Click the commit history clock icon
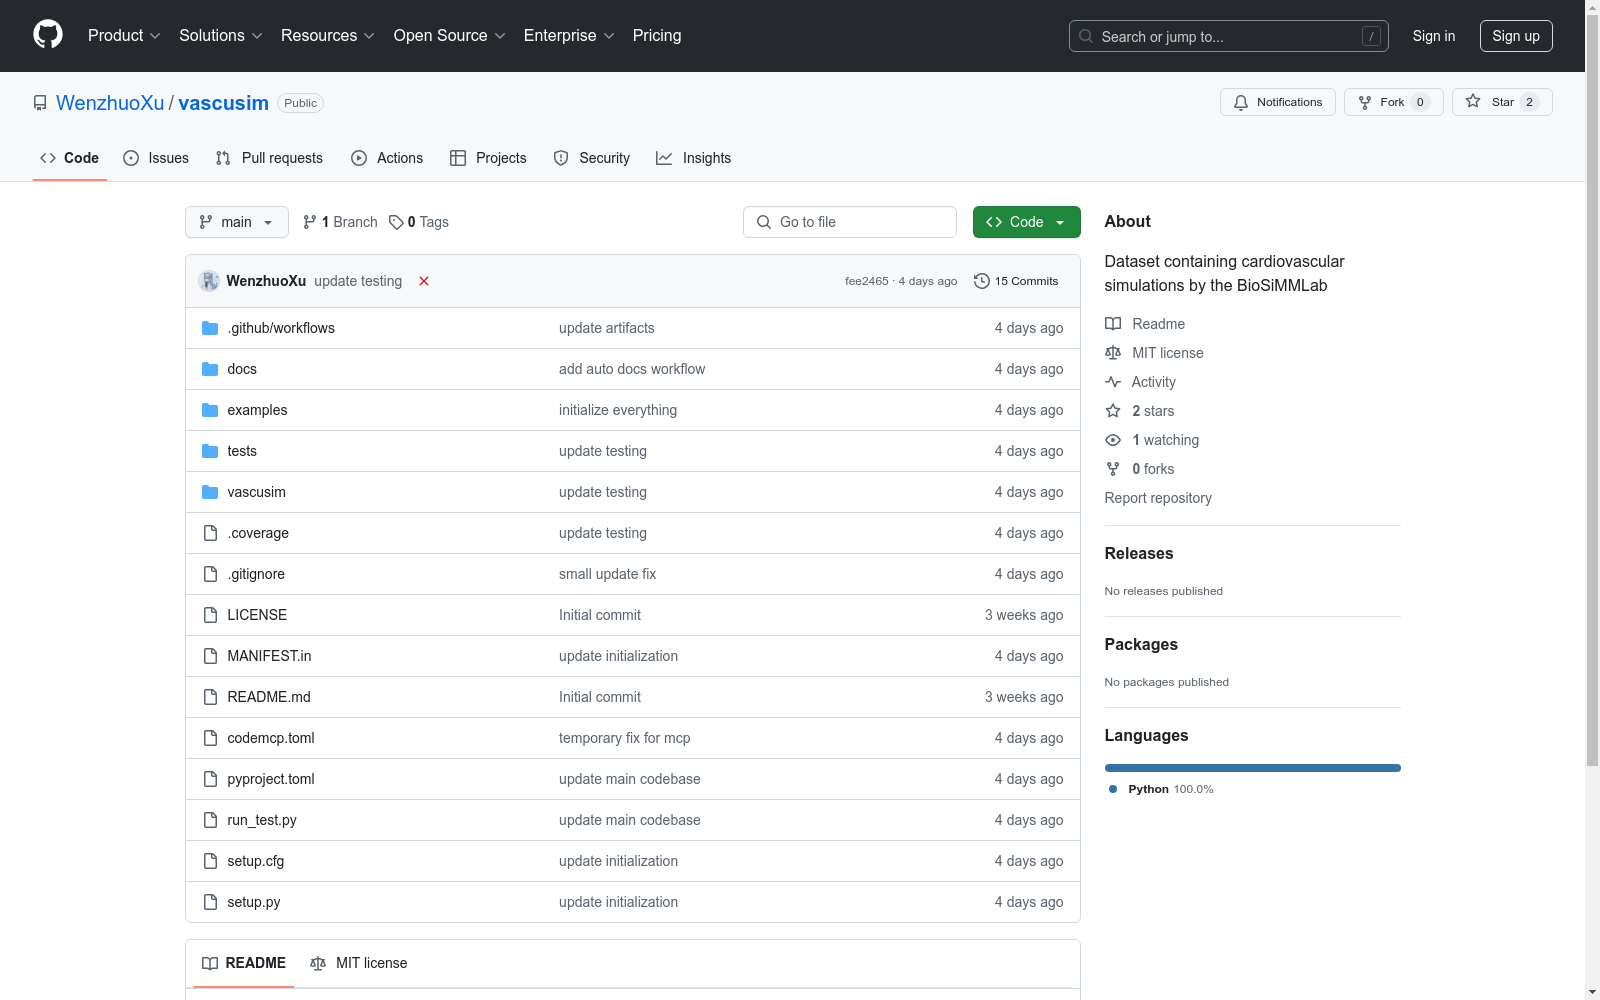 (x=982, y=281)
